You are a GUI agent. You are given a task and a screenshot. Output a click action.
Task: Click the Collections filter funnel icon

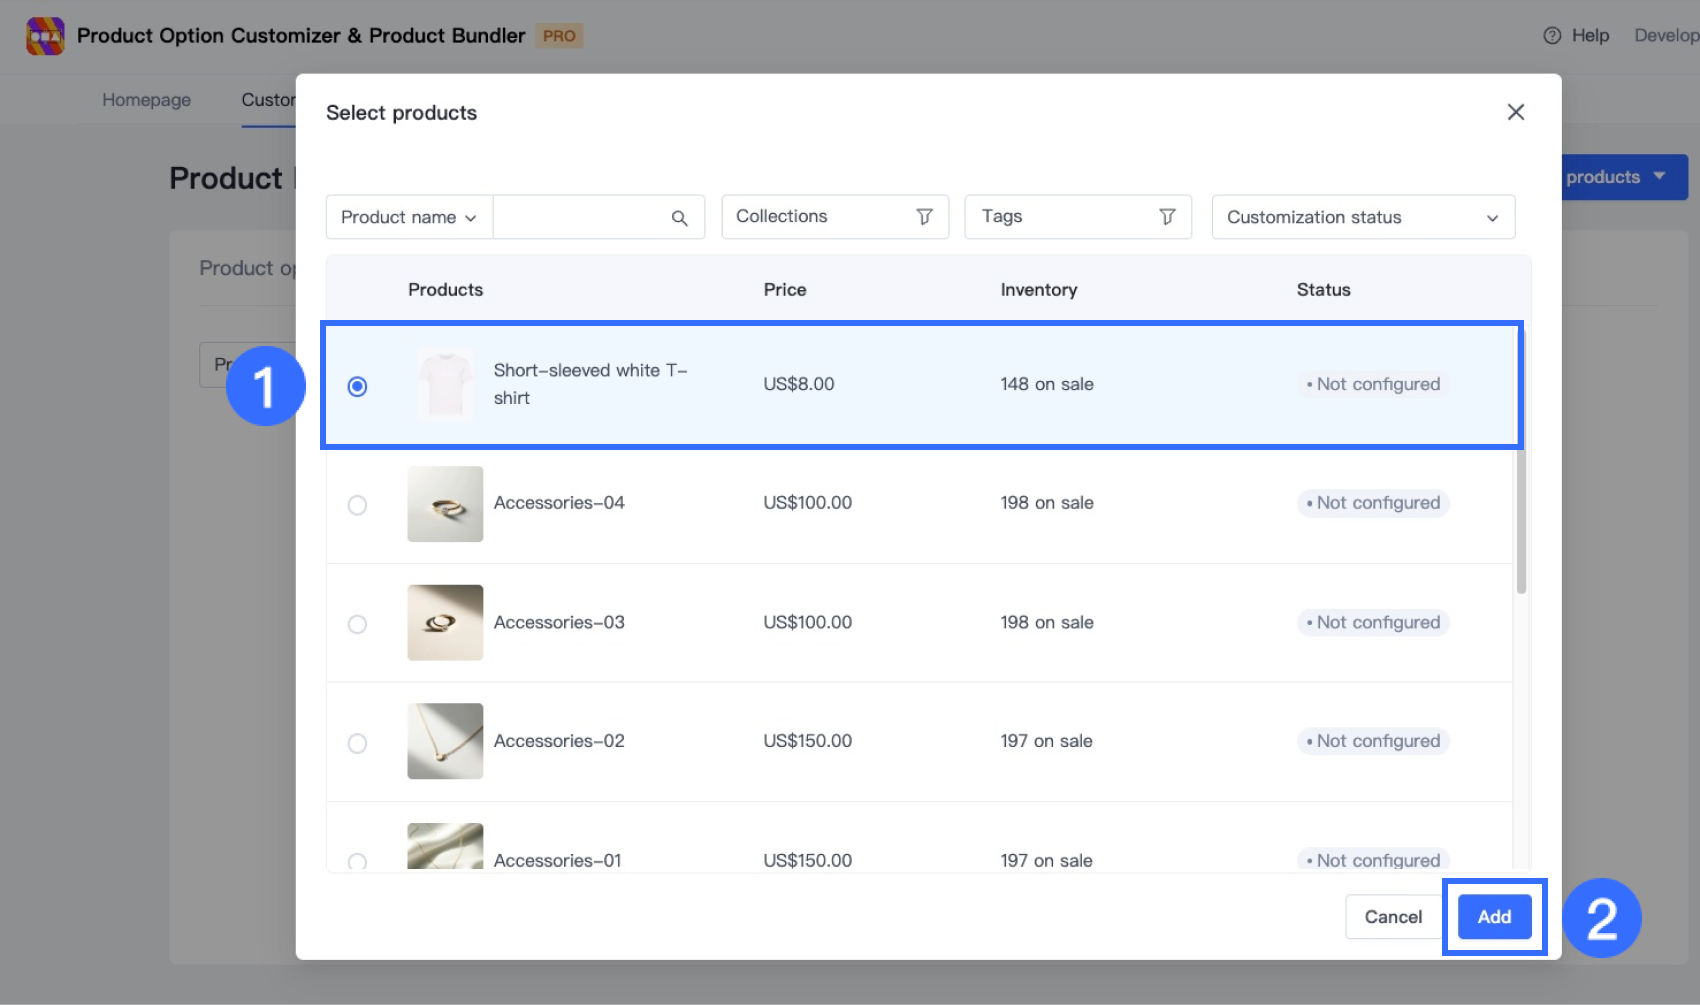click(924, 217)
